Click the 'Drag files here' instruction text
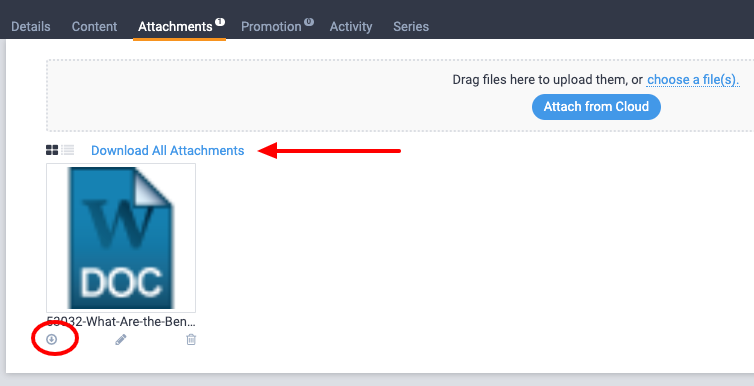The image size is (754, 386). click(x=548, y=80)
